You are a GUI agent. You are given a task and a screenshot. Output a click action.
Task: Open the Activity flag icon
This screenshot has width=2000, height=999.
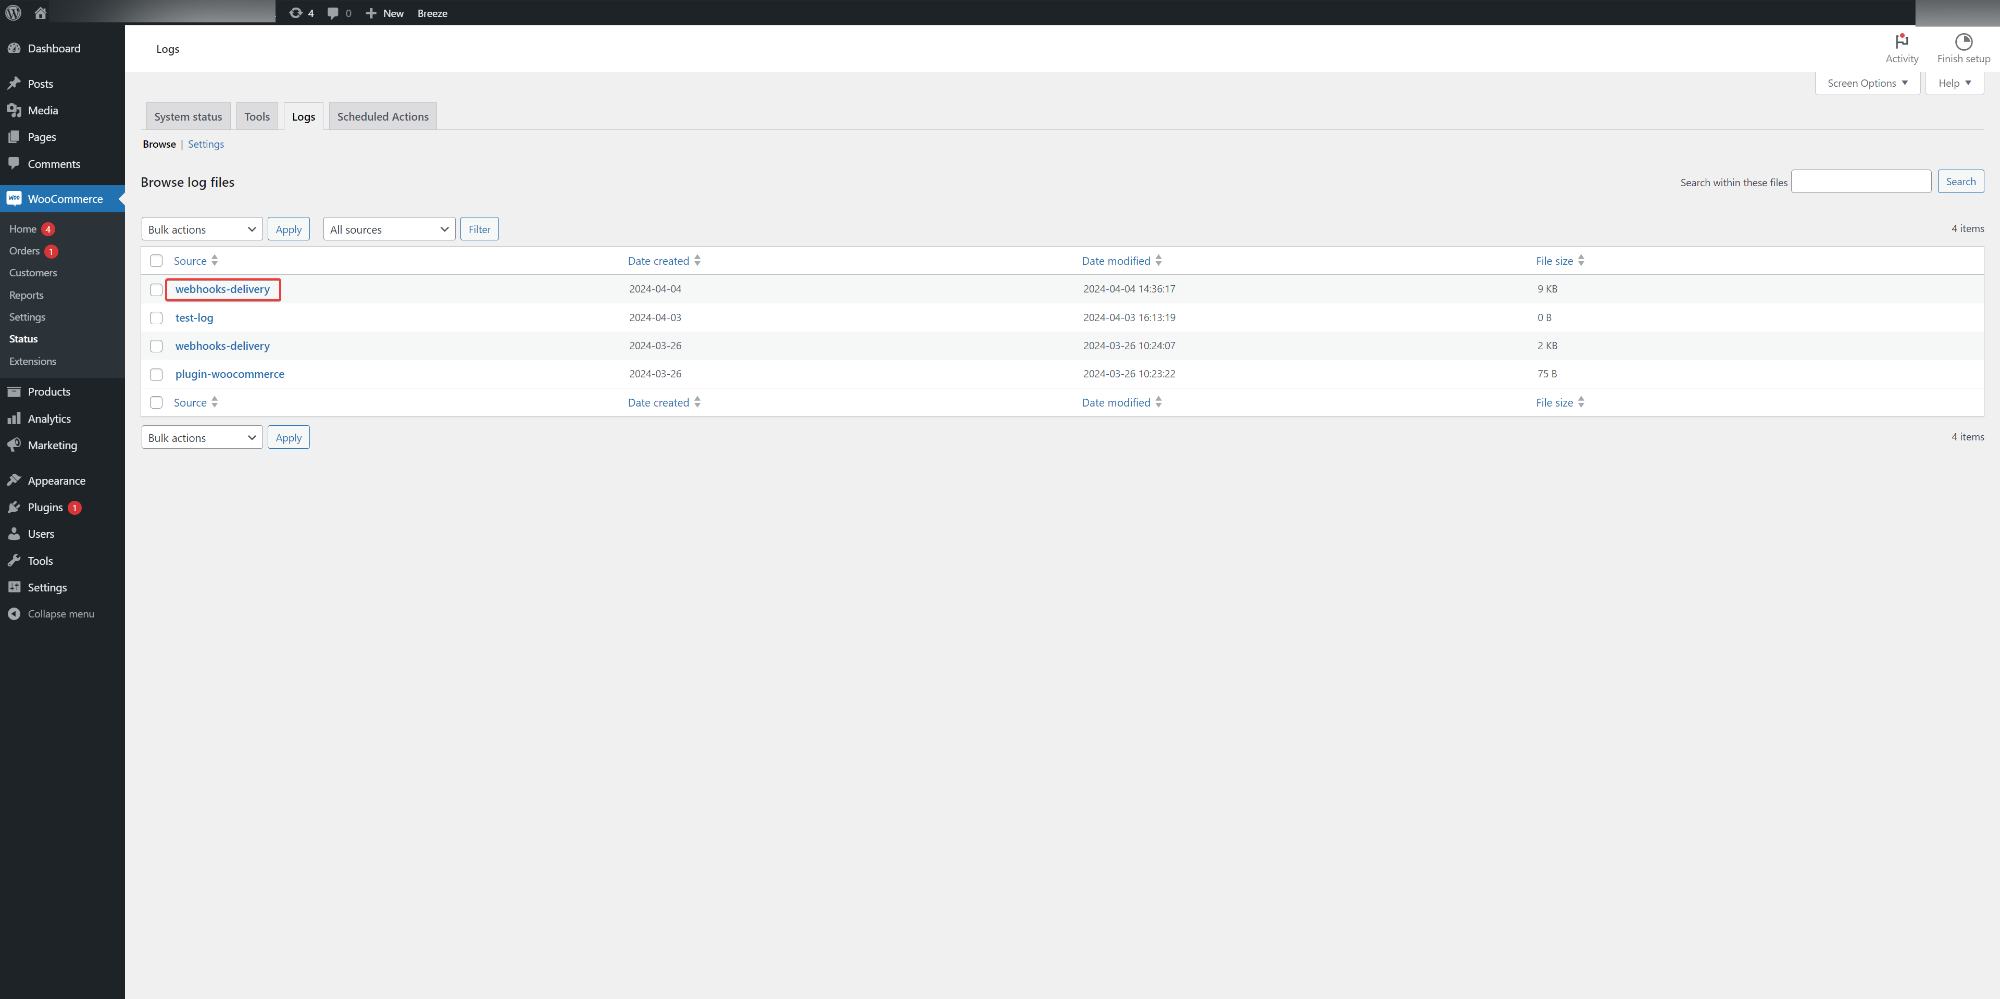coord(1902,41)
